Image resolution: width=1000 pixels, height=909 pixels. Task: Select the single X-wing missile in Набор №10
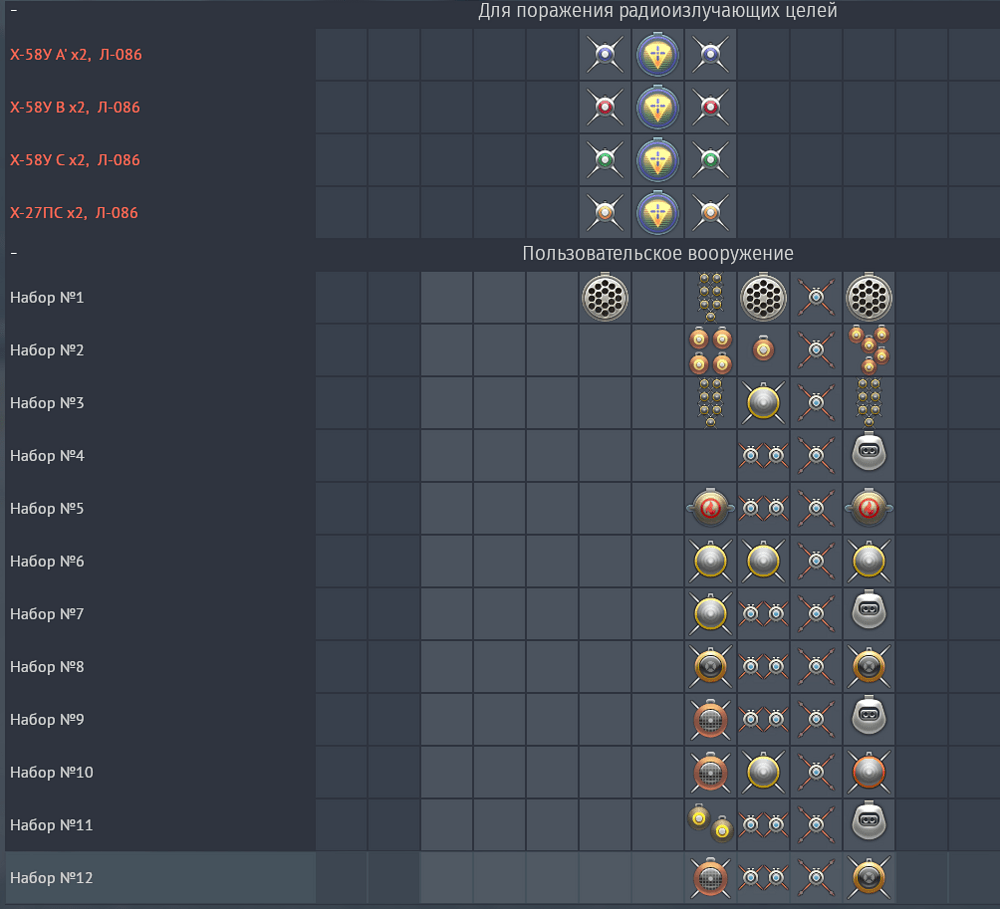[x=816, y=772]
